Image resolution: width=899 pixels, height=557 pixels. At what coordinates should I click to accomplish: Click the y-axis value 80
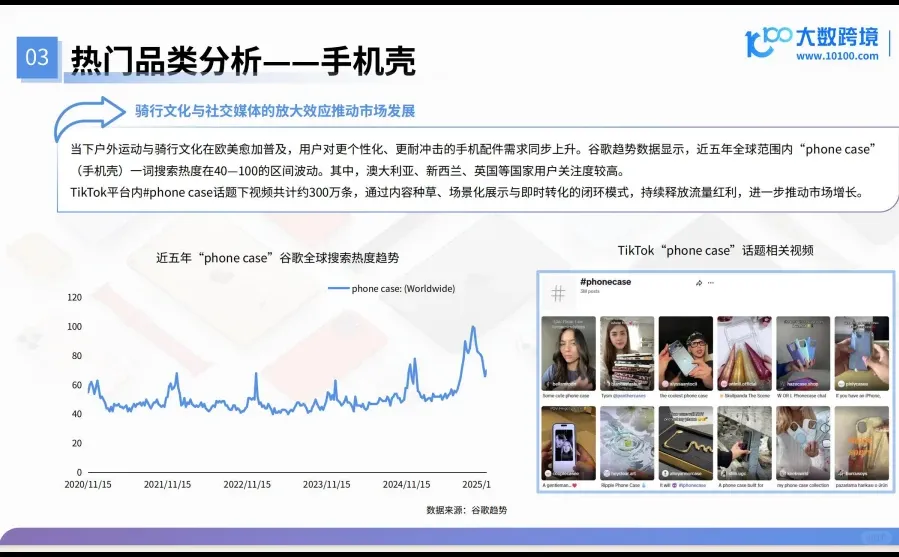coord(77,356)
